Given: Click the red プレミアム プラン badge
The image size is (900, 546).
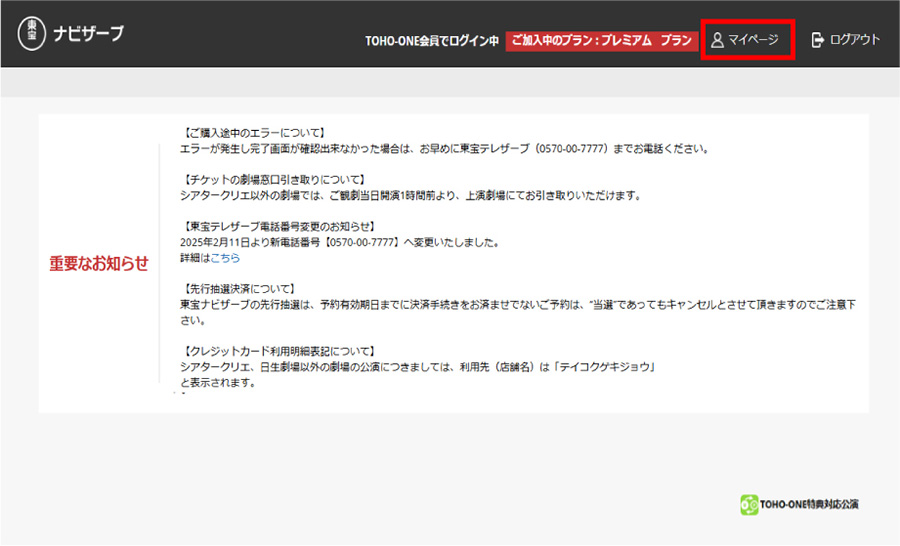Looking at the screenshot, I should (x=601, y=41).
